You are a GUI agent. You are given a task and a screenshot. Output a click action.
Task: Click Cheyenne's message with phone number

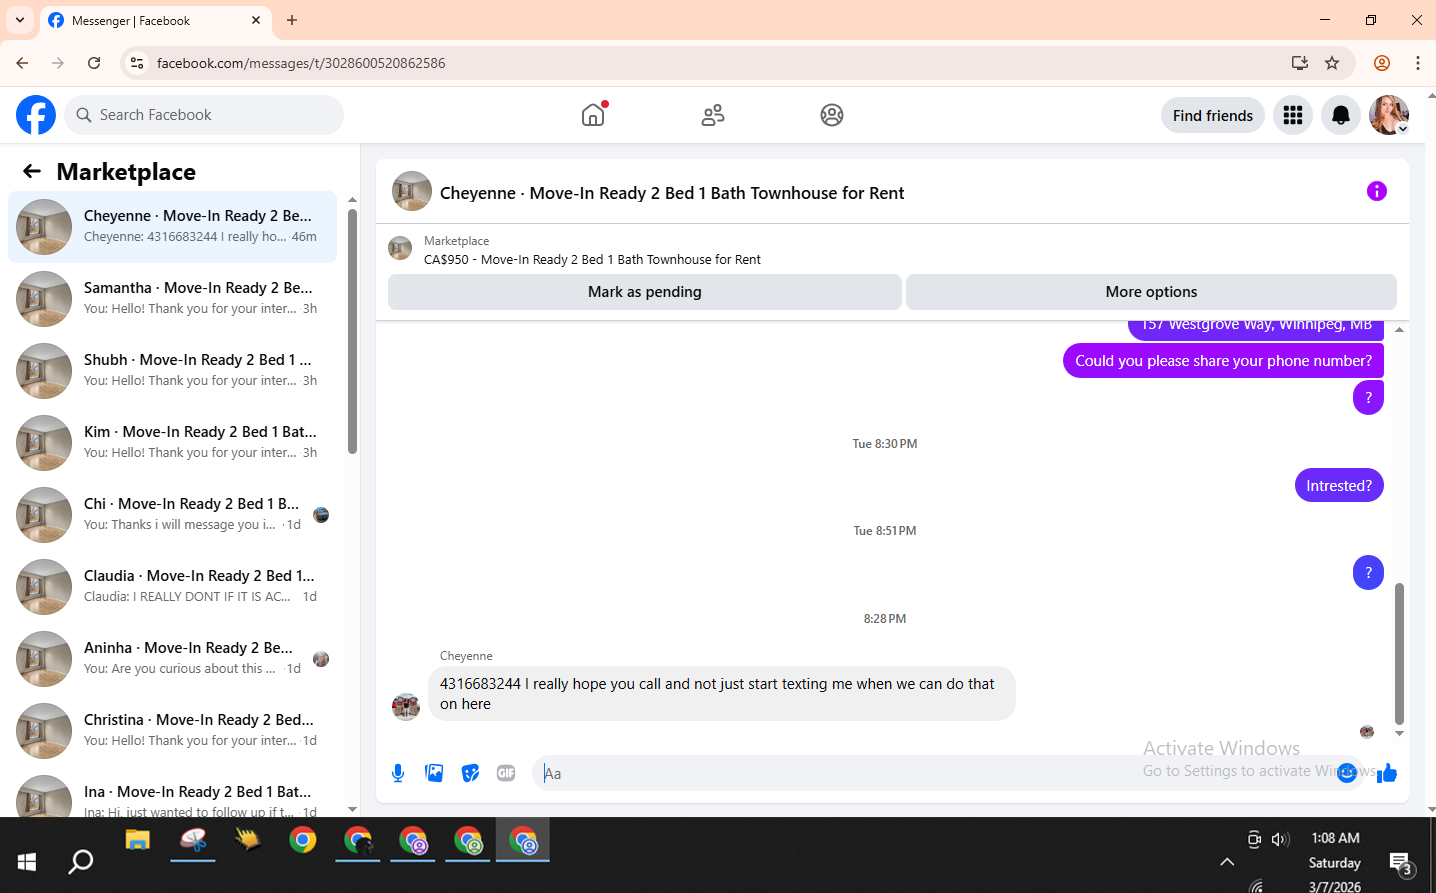(722, 694)
